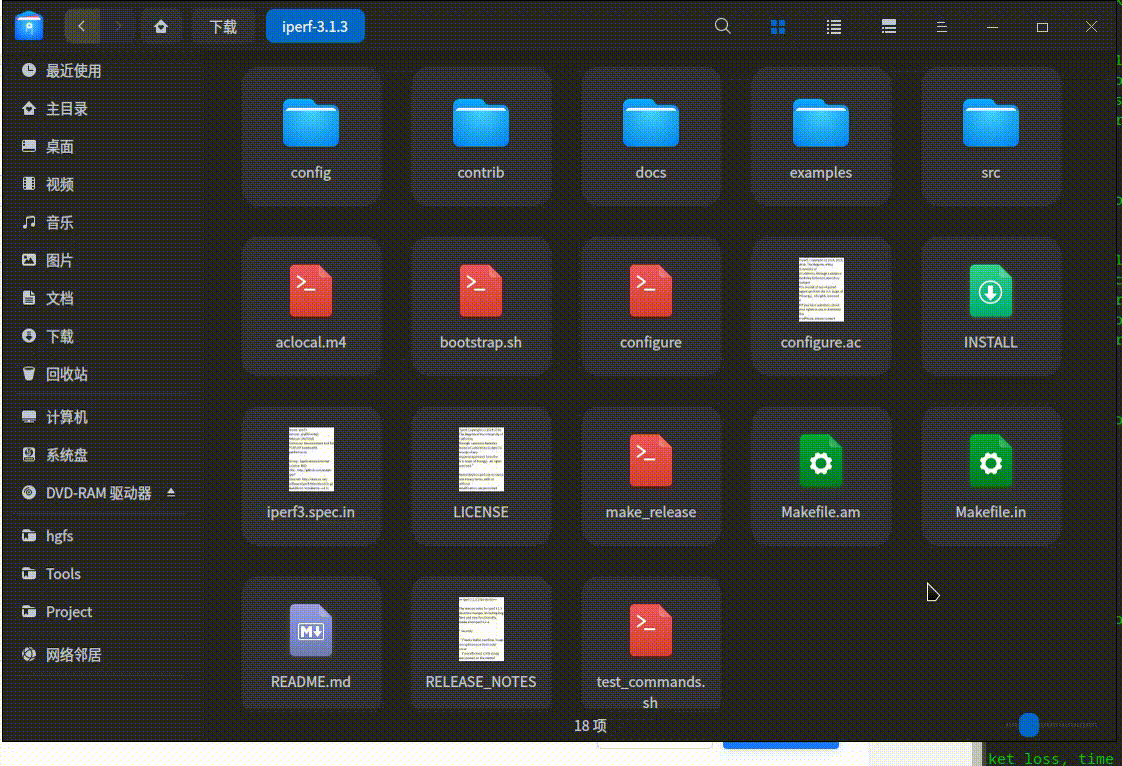This screenshot has width=1122, height=766.
Task: Click the 18 项 status text
Action: coord(590,725)
